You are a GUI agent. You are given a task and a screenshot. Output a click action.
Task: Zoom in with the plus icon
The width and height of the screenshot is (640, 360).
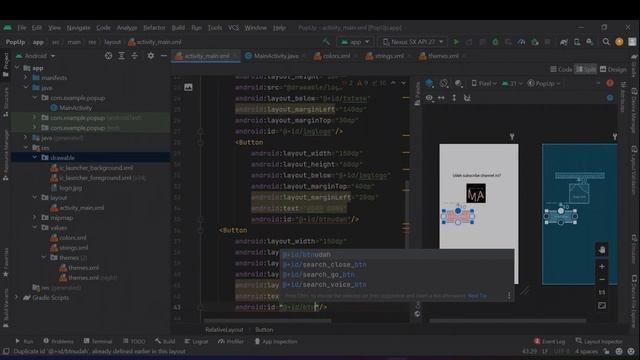point(602,267)
